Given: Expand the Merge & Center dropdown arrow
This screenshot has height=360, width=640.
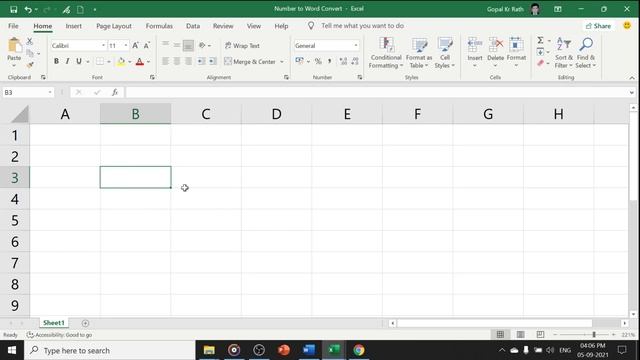Looking at the screenshot, I should point(282,62).
